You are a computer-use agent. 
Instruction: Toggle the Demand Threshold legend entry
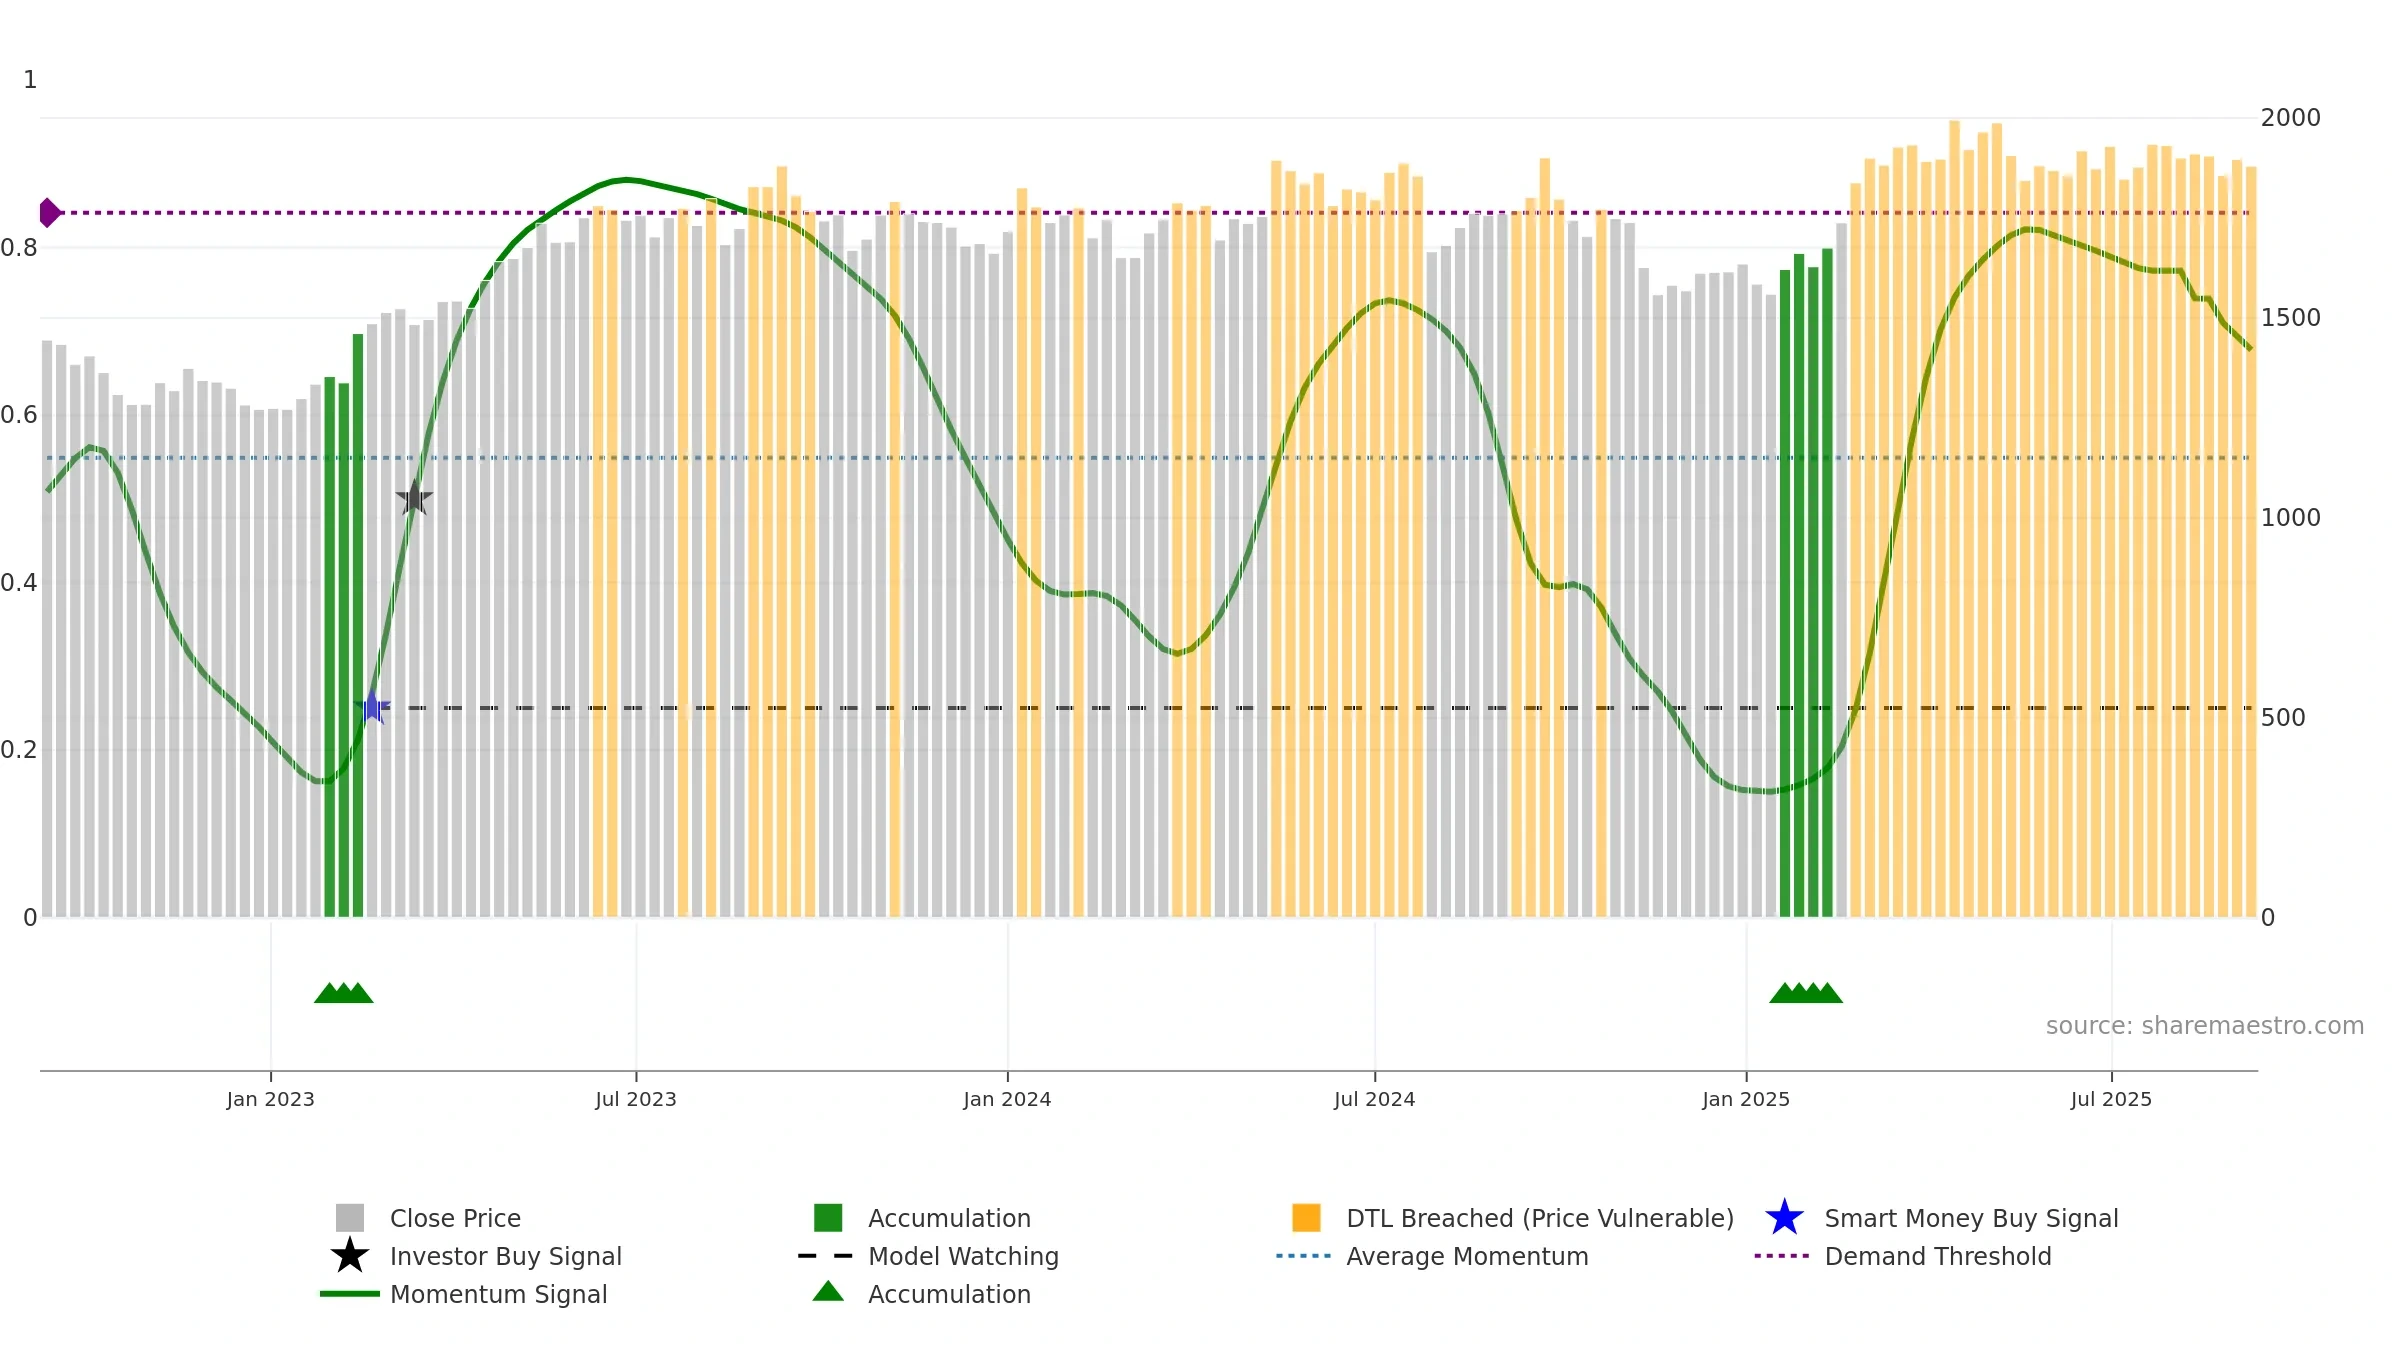pyautogui.click(x=1903, y=1256)
